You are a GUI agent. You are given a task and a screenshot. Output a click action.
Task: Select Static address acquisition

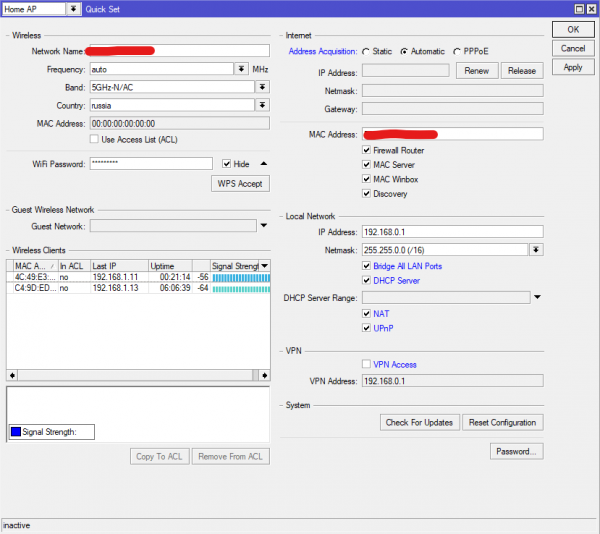(365, 50)
